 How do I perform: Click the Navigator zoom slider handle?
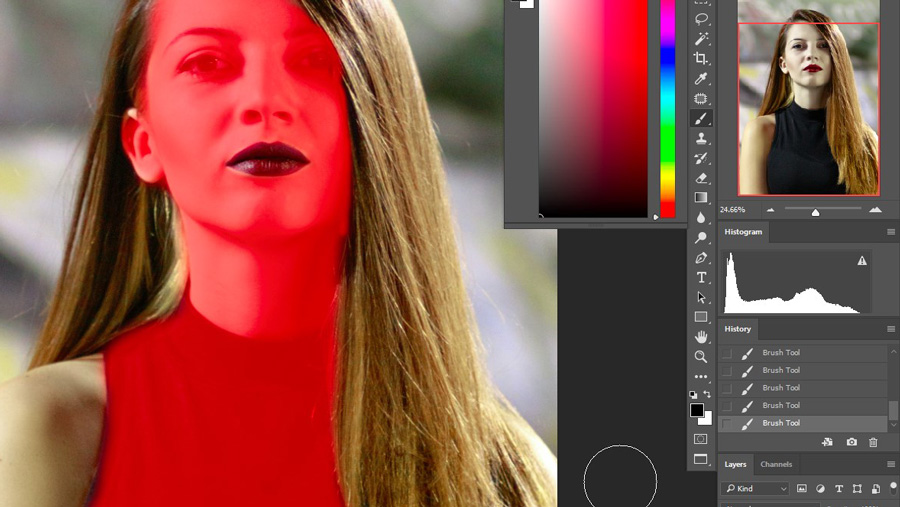click(x=815, y=212)
